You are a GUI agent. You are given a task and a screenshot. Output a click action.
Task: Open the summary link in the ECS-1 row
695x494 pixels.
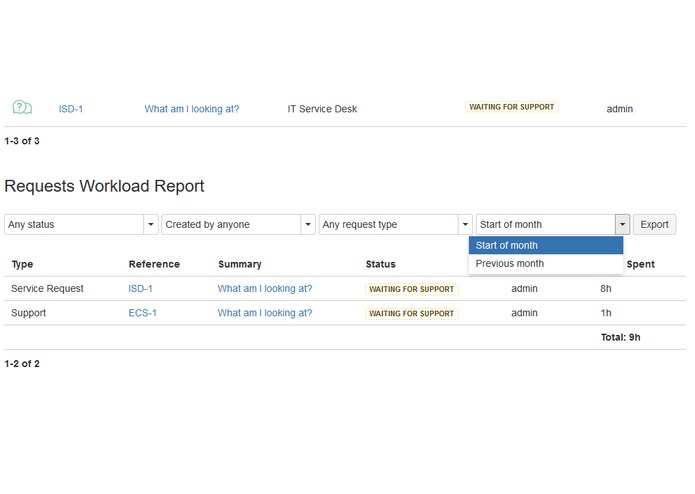[x=265, y=313]
